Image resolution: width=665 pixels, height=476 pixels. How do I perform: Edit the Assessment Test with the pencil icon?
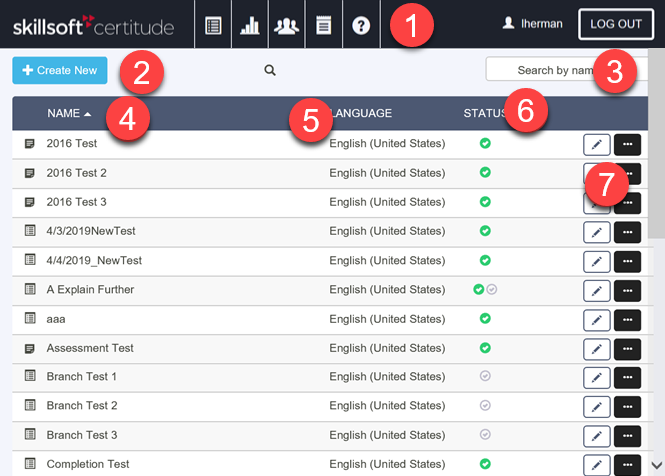(596, 349)
